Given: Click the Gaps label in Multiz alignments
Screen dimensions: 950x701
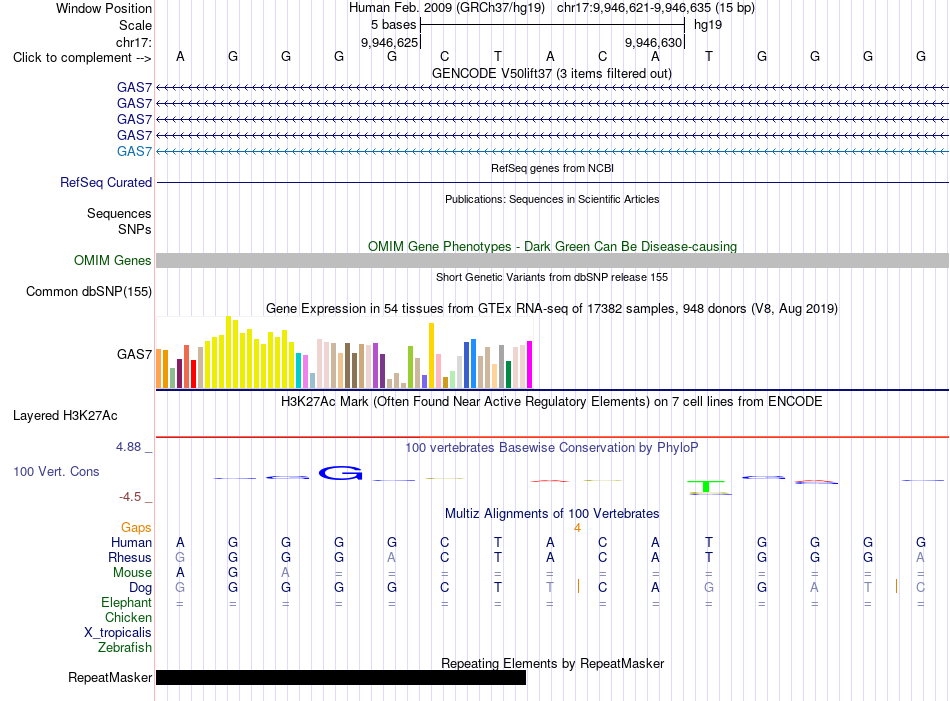Looking at the screenshot, I should [136, 528].
